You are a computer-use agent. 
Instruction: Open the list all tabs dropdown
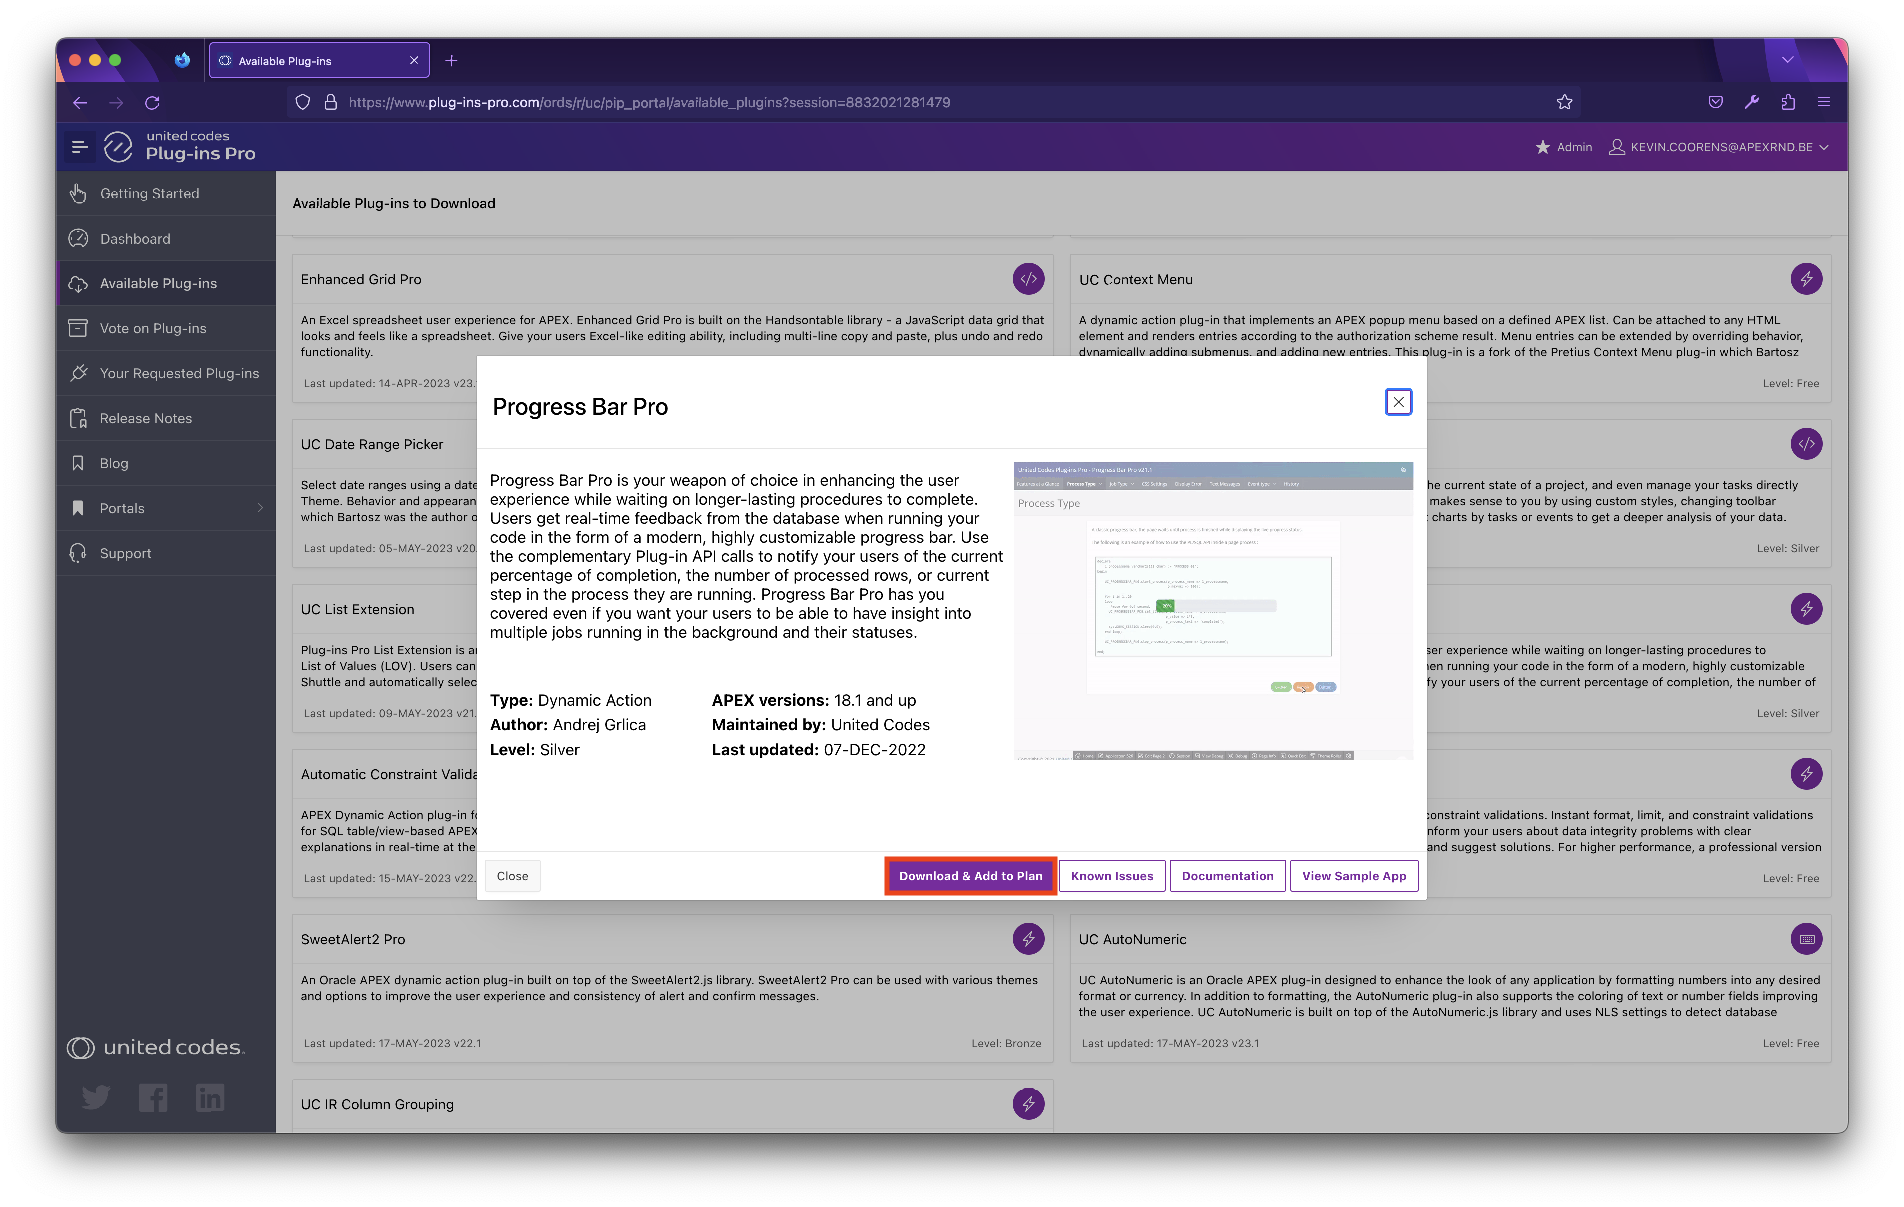click(1787, 60)
